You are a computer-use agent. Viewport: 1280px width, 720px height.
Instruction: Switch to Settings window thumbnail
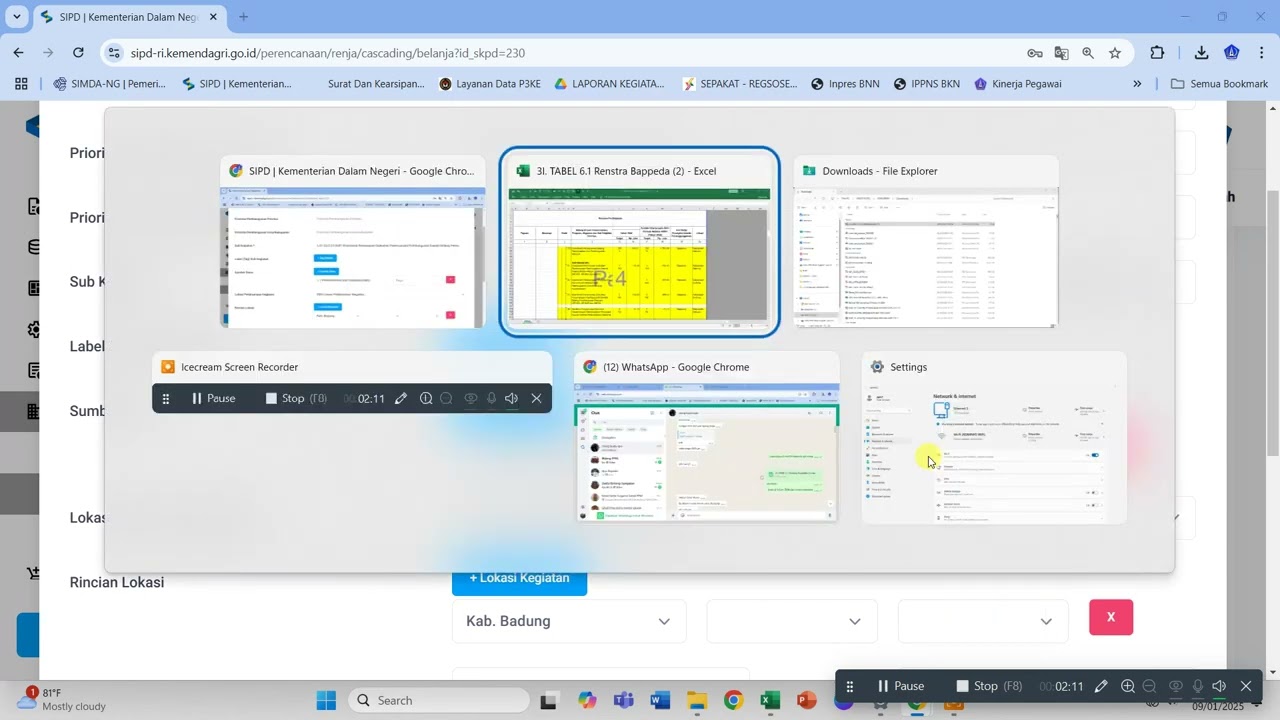click(994, 437)
